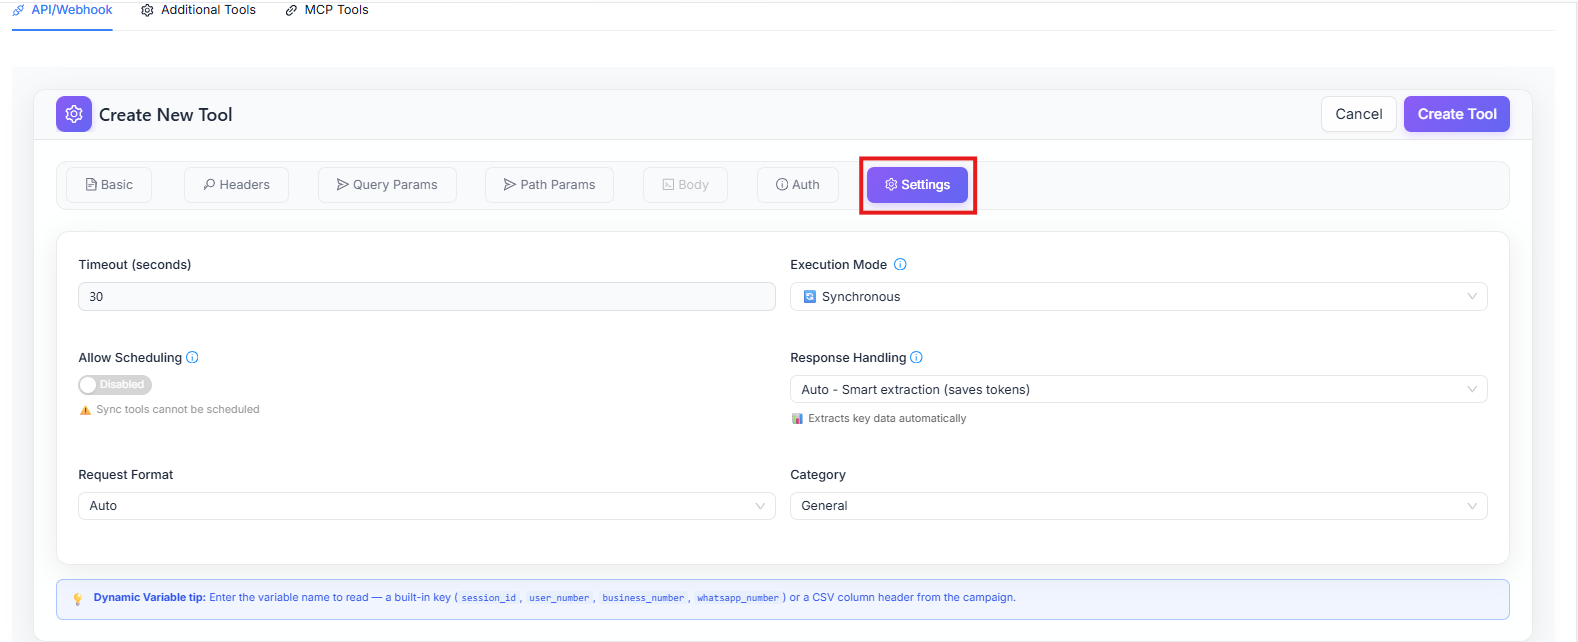Click the Sync tools cannot be scheduled text
The height and width of the screenshot is (642, 1578).
click(x=178, y=410)
